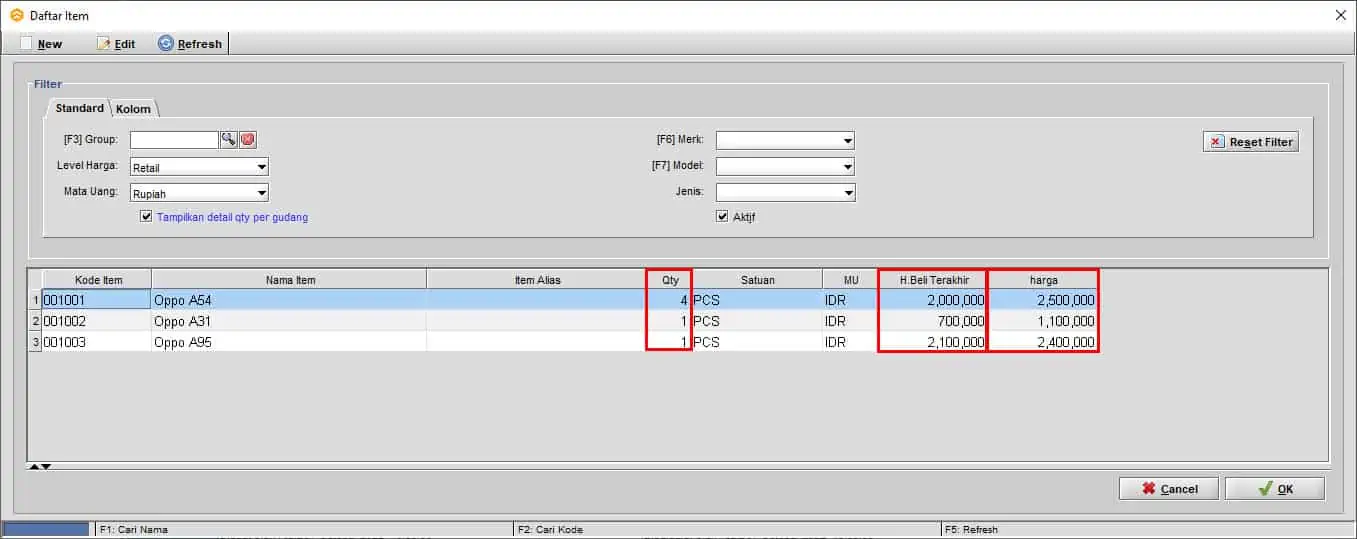Switch to the Standard filter tab
This screenshot has width=1357, height=539.
click(x=79, y=108)
